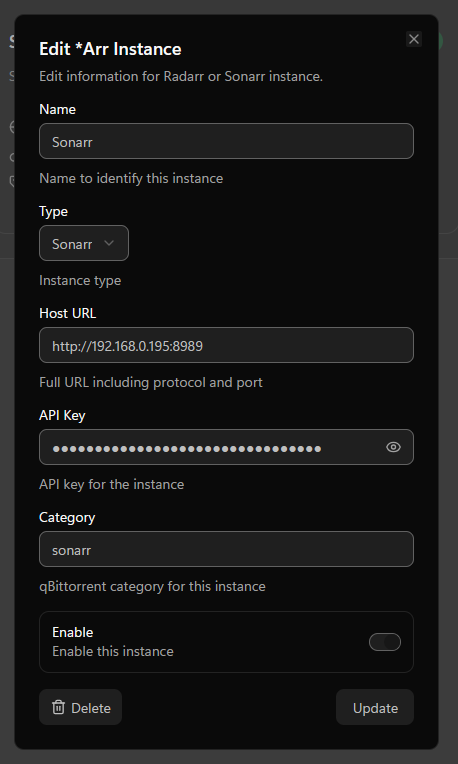Click the Enable label in toggle card
The width and height of the screenshot is (458, 764).
[73, 632]
